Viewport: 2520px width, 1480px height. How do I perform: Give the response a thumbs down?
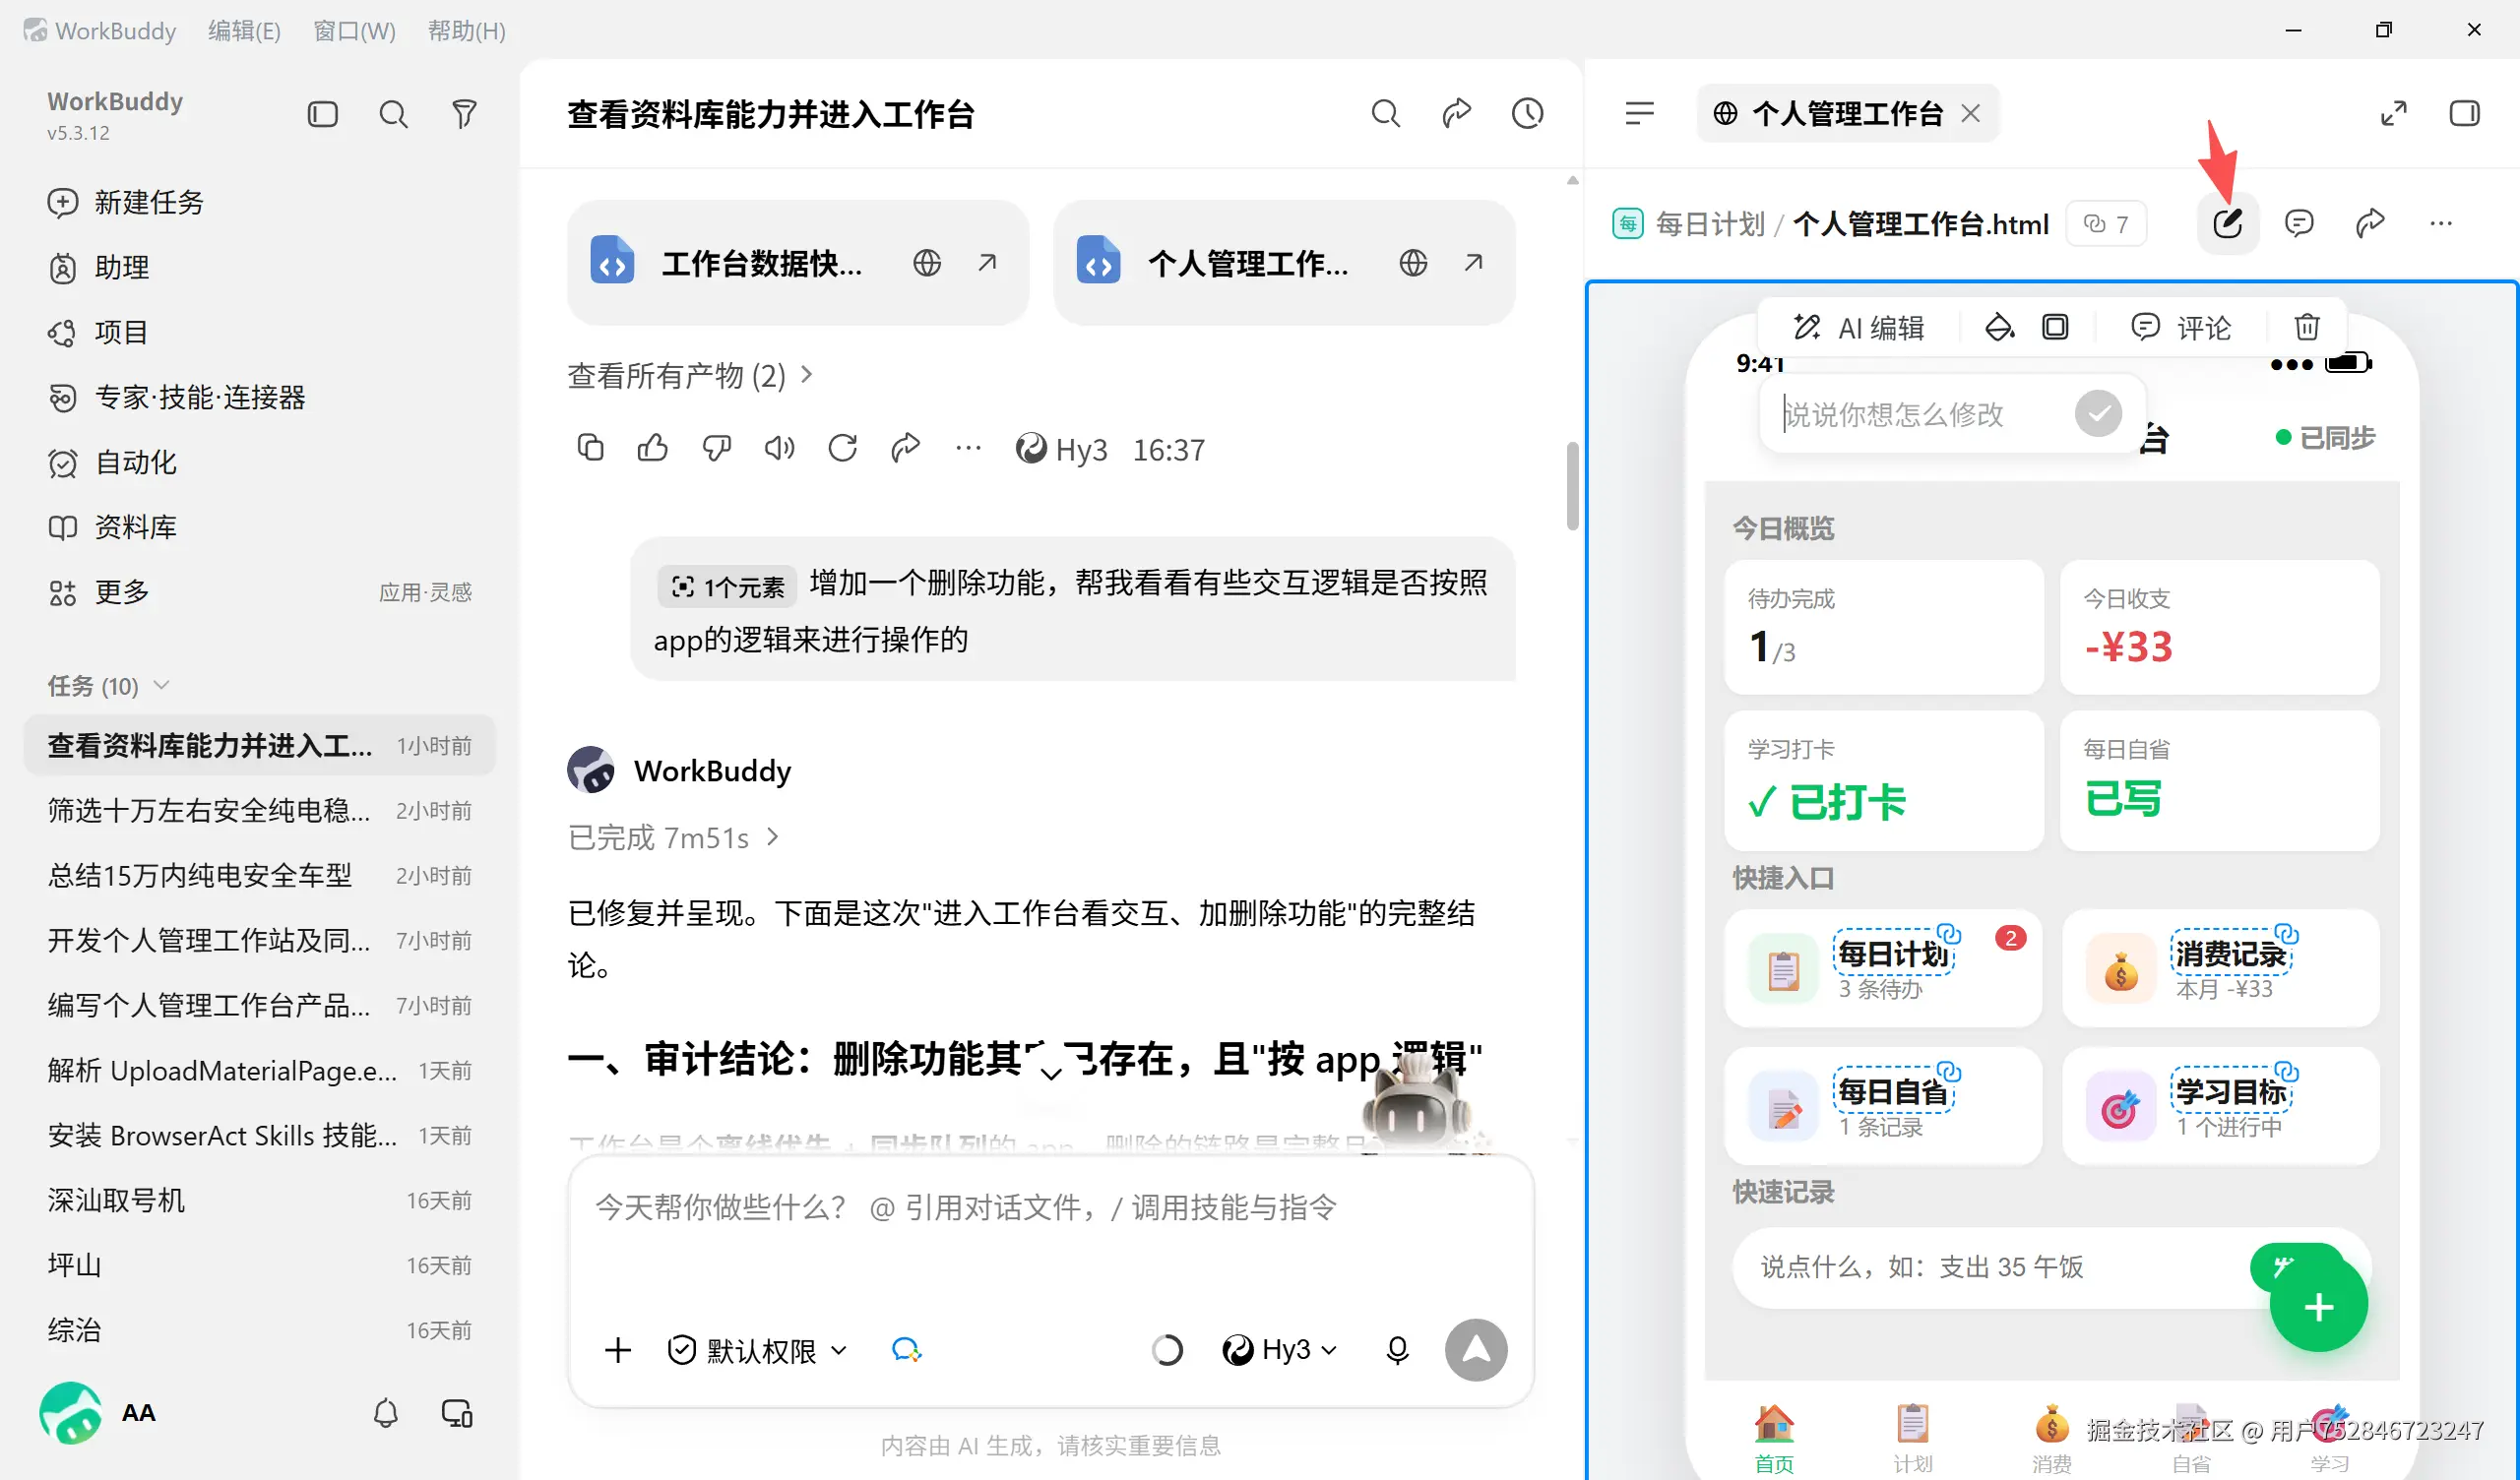coord(716,447)
